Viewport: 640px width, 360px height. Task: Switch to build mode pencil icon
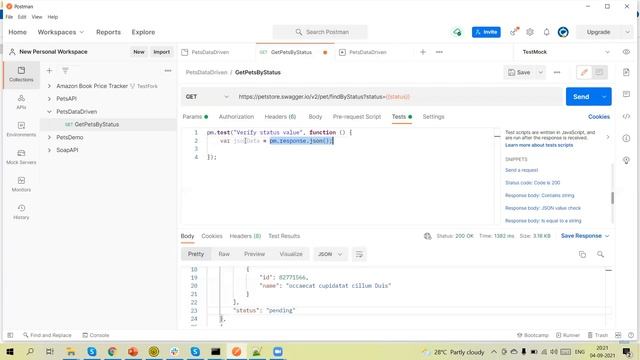(x=584, y=72)
